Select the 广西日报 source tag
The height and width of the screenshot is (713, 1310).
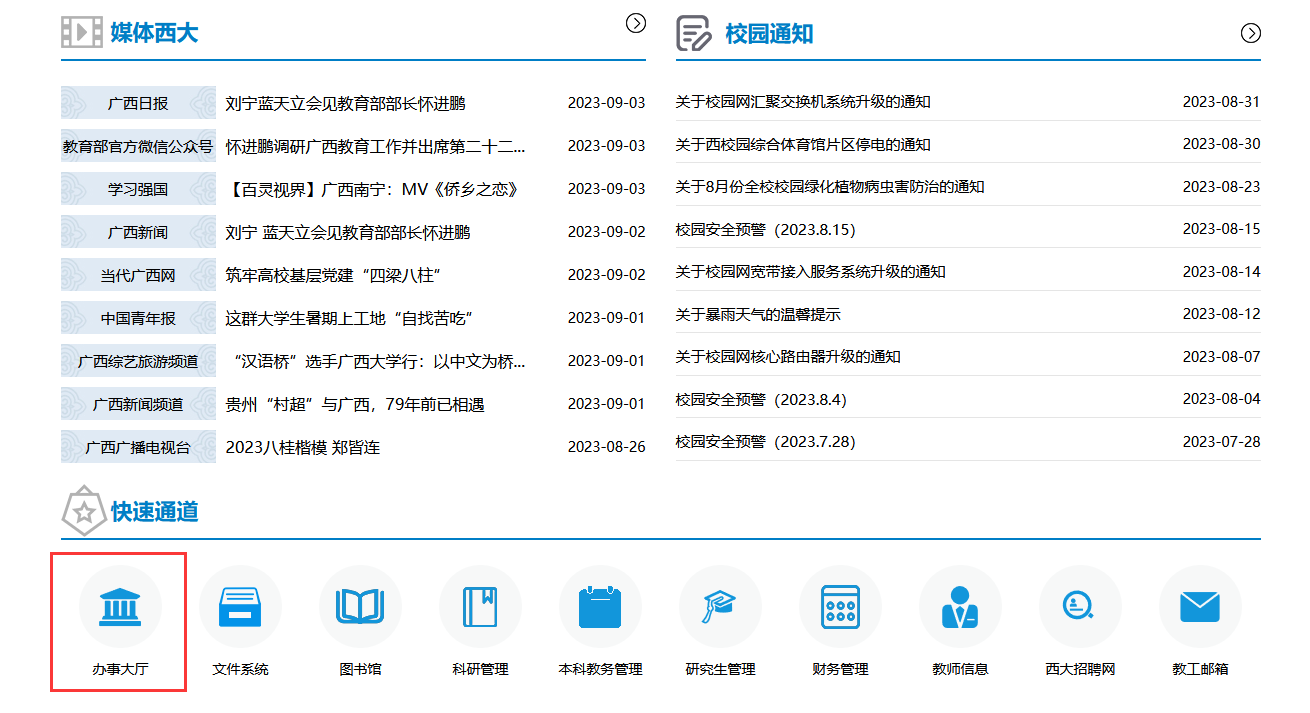coord(138,103)
